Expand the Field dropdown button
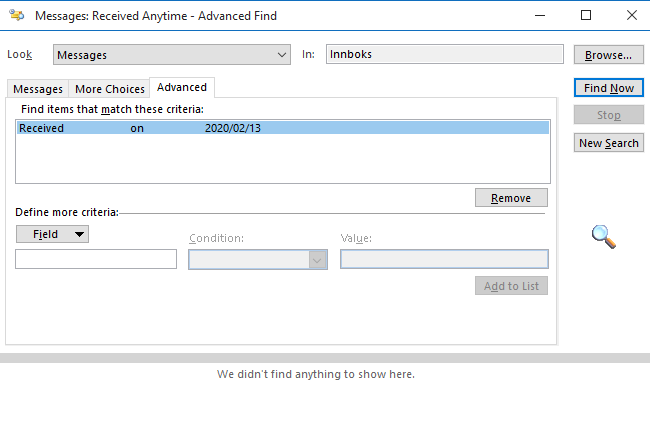This screenshot has height=430, width=650. (x=52, y=234)
